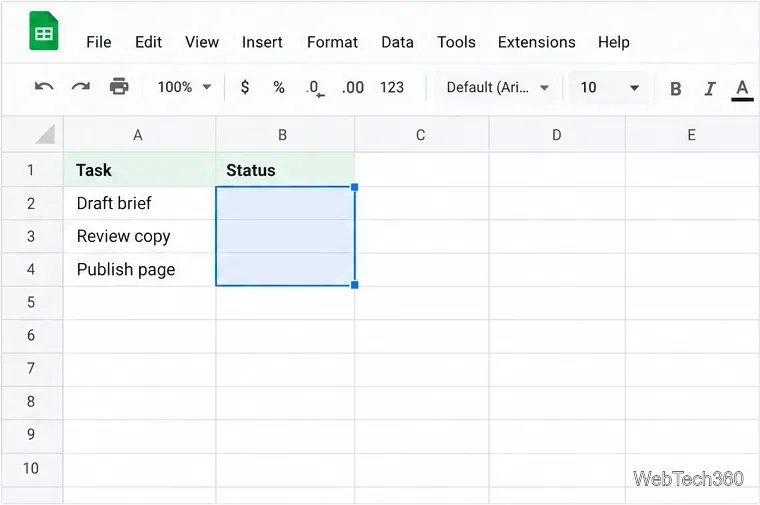Screen dimensions: 760x505
Task: Select row 4 header
Action: pos(32,269)
